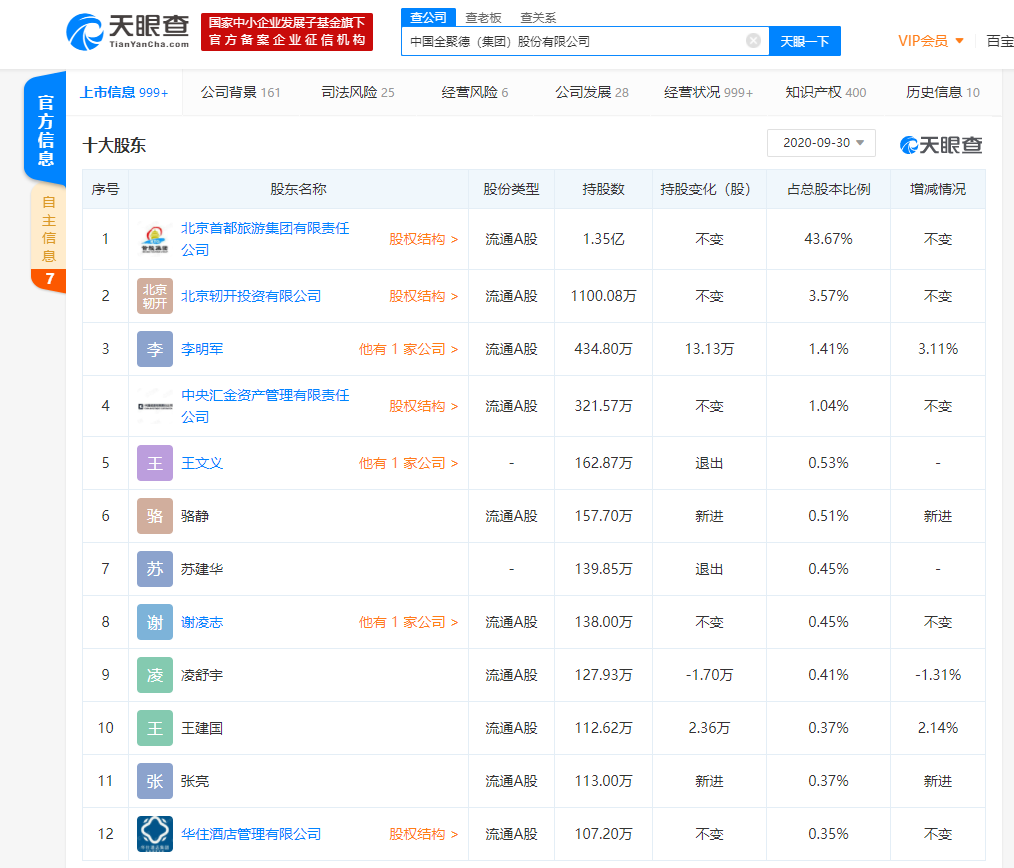Click the 天眼一下 search button
The height and width of the screenshot is (868, 1014).
click(804, 41)
